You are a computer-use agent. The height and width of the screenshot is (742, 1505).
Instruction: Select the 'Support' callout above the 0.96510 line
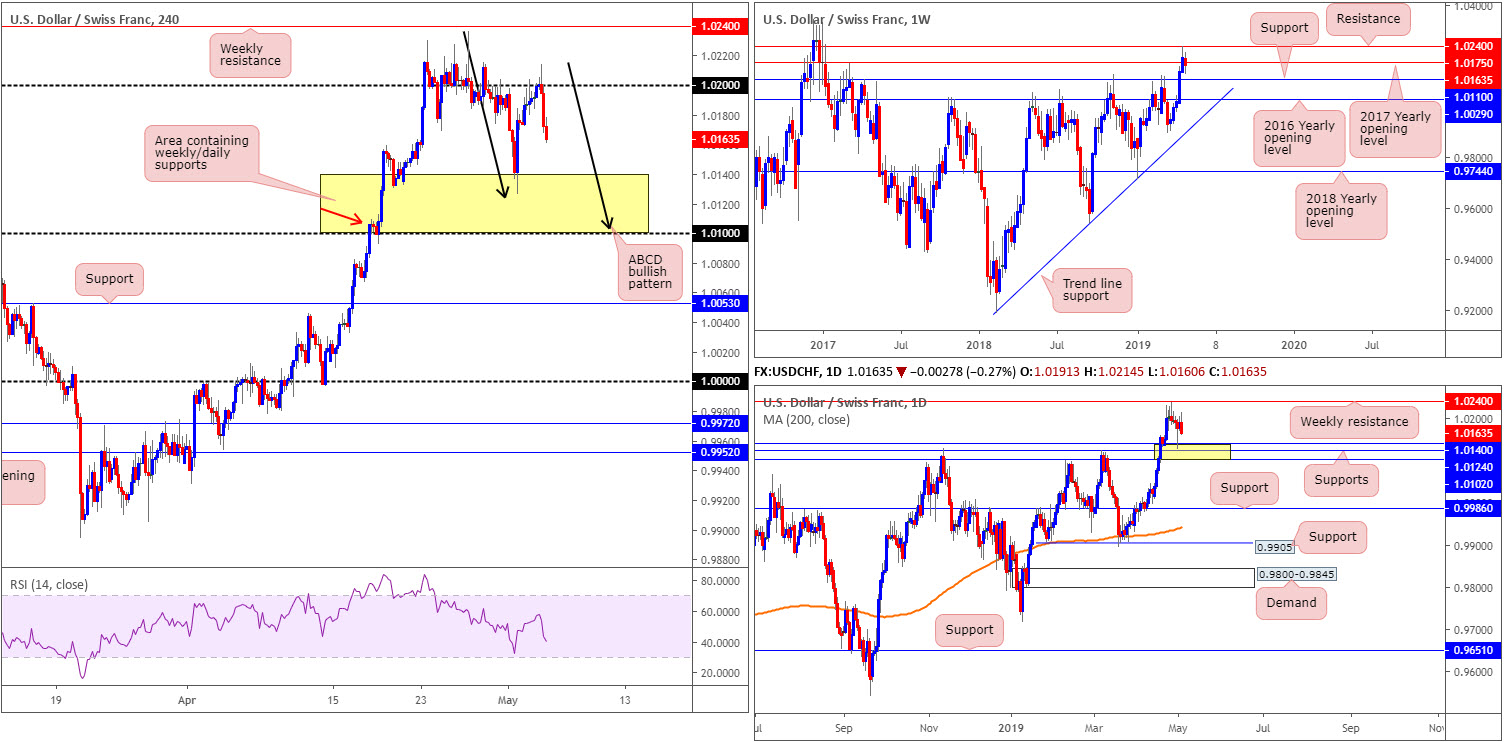click(969, 630)
